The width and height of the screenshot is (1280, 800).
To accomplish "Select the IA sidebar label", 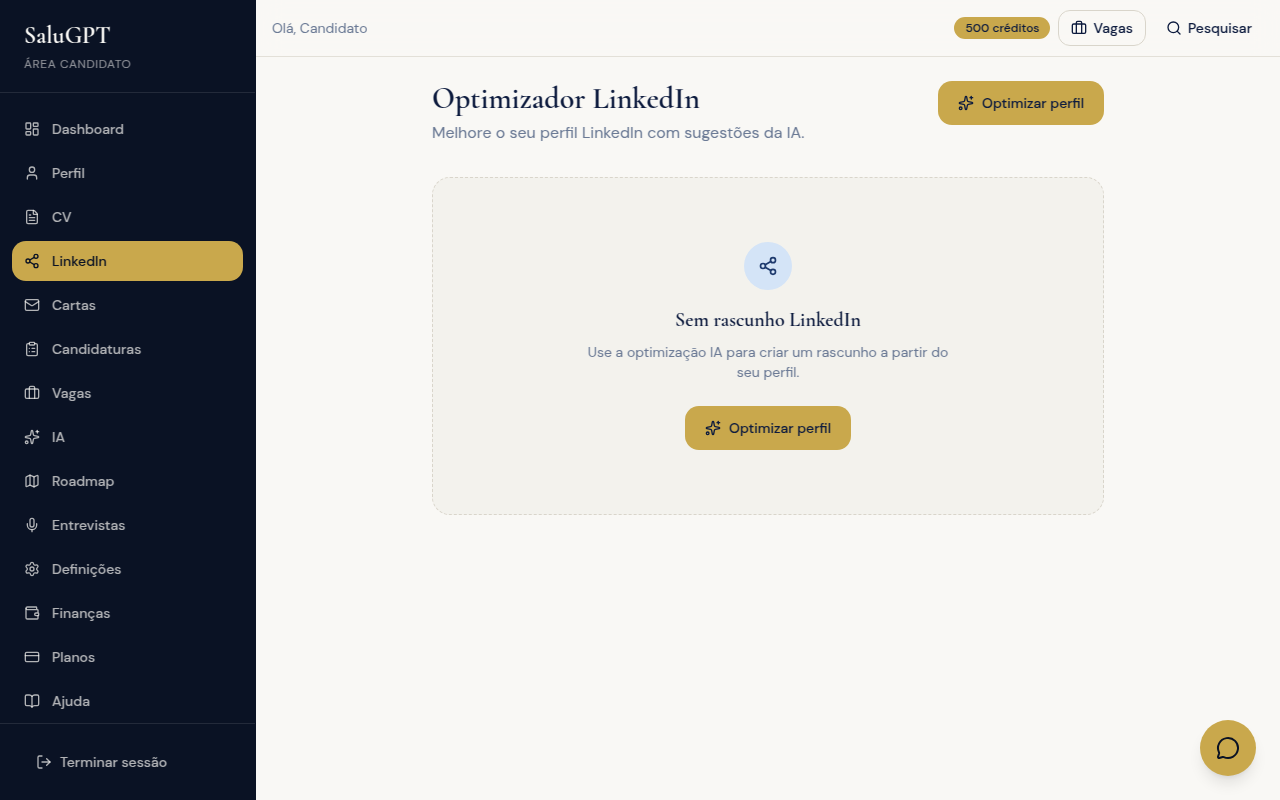I will pyautogui.click(x=58, y=437).
